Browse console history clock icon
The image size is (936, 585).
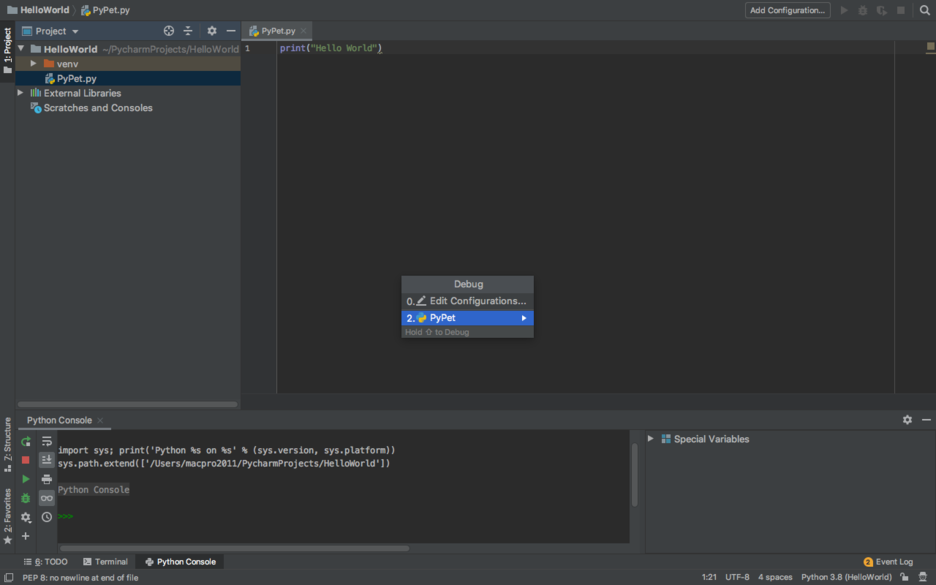pyautogui.click(x=47, y=517)
